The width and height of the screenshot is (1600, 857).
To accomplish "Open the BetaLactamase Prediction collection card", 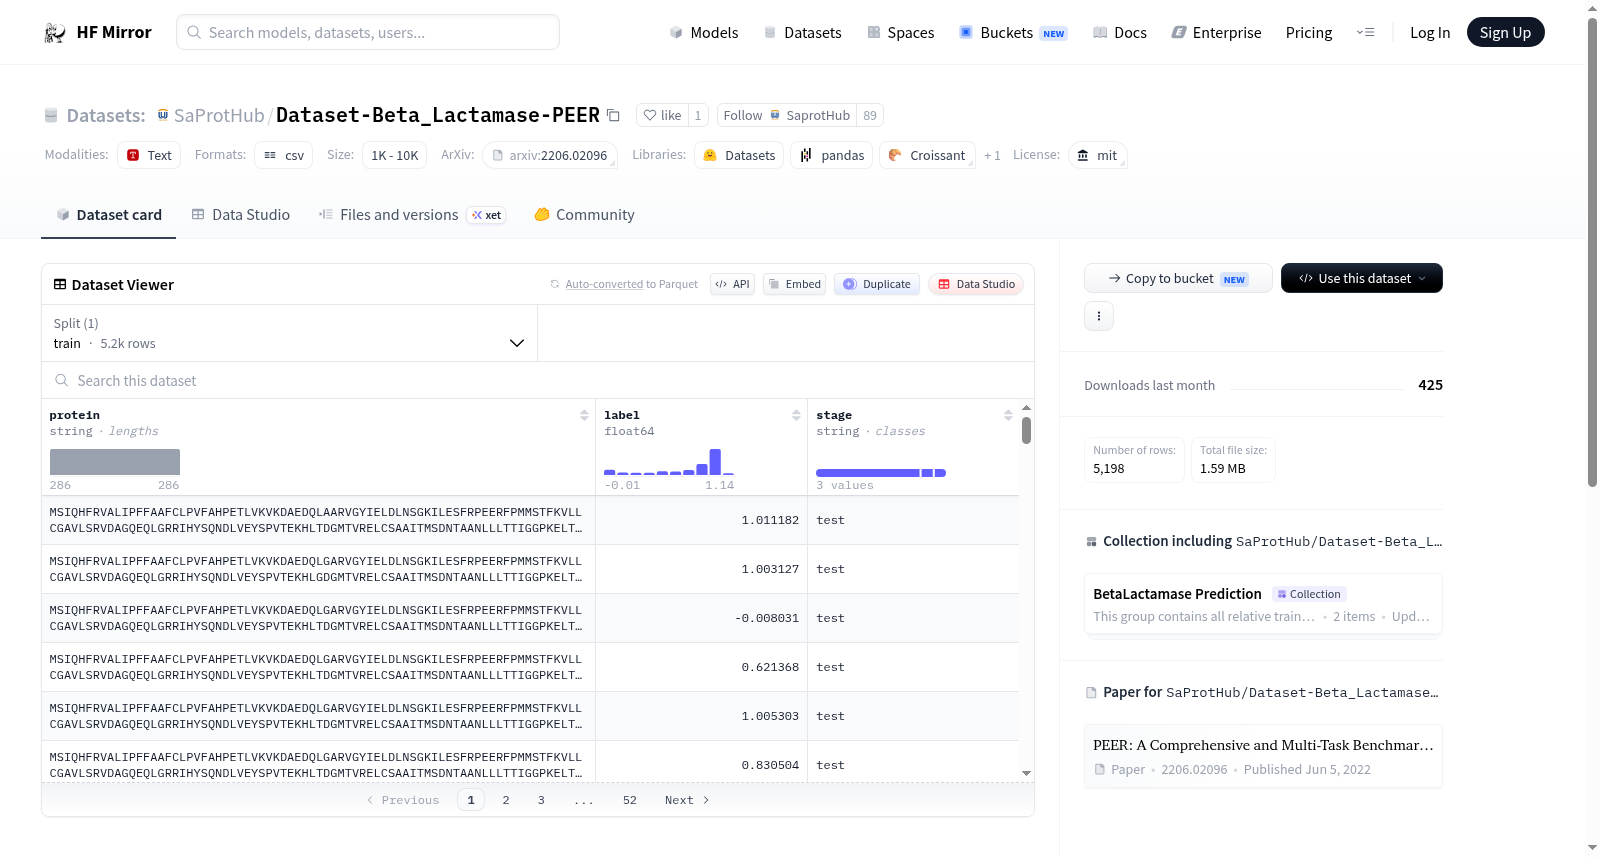I will point(1263,604).
